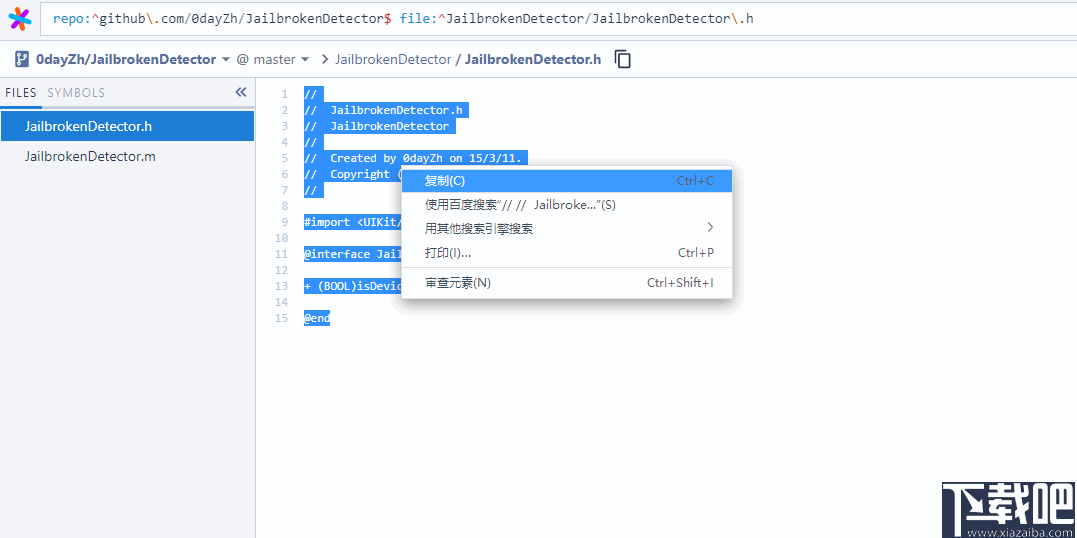Click JailbrokenDetector.h breadcrumb file name
This screenshot has width=1077, height=538.
533,59
